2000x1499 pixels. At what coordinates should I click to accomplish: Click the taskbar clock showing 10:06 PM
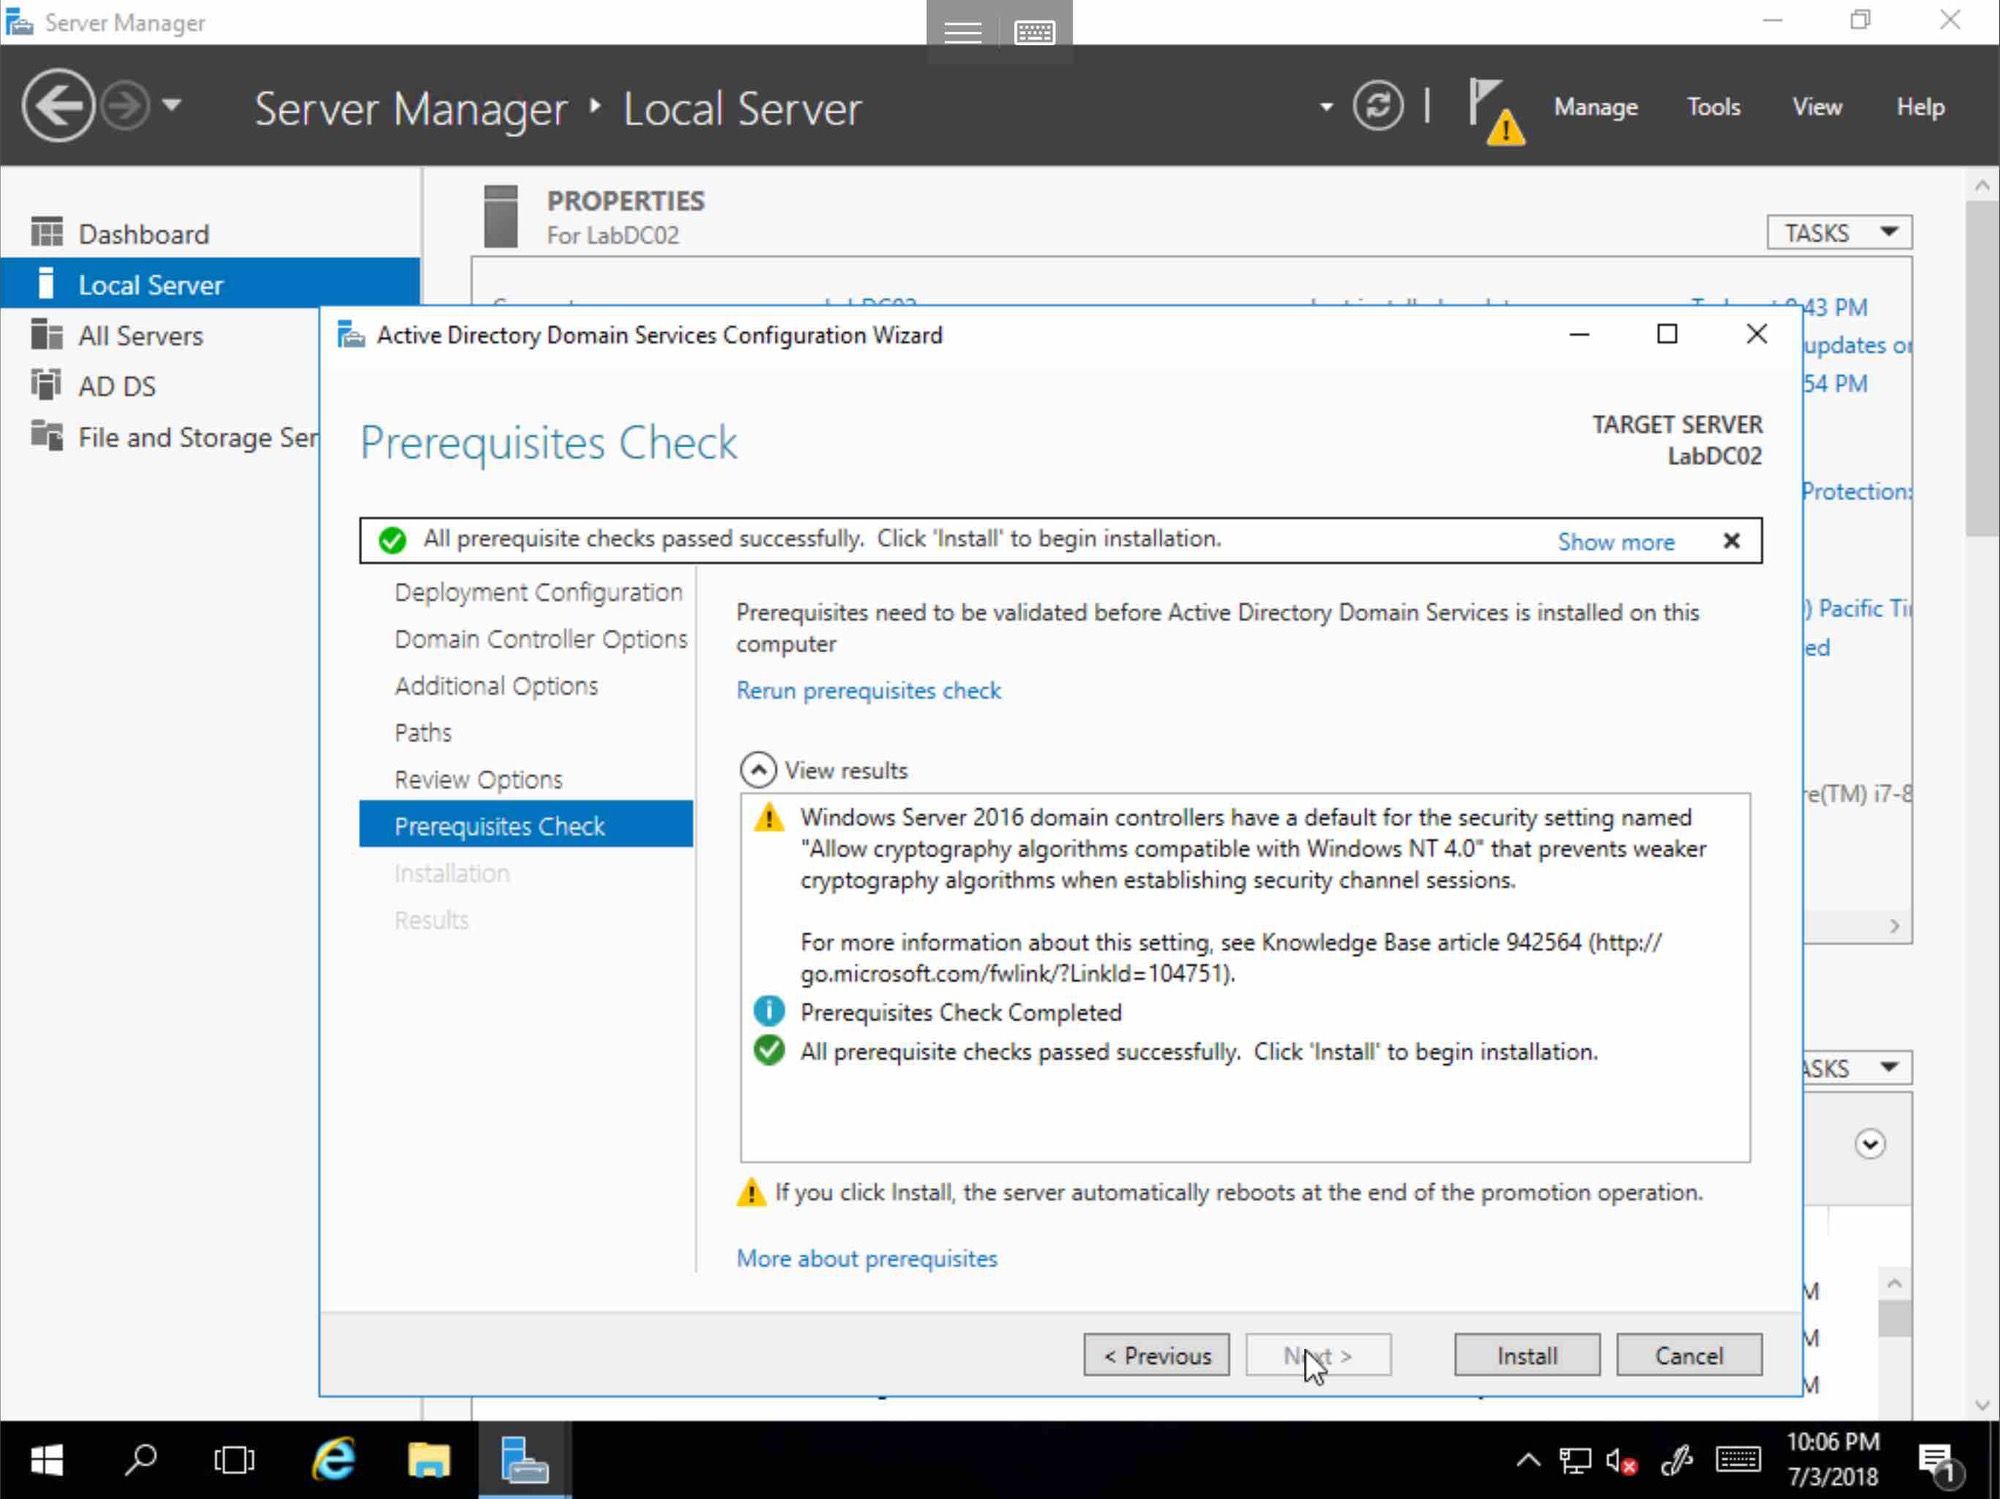[x=1833, y=1459]
